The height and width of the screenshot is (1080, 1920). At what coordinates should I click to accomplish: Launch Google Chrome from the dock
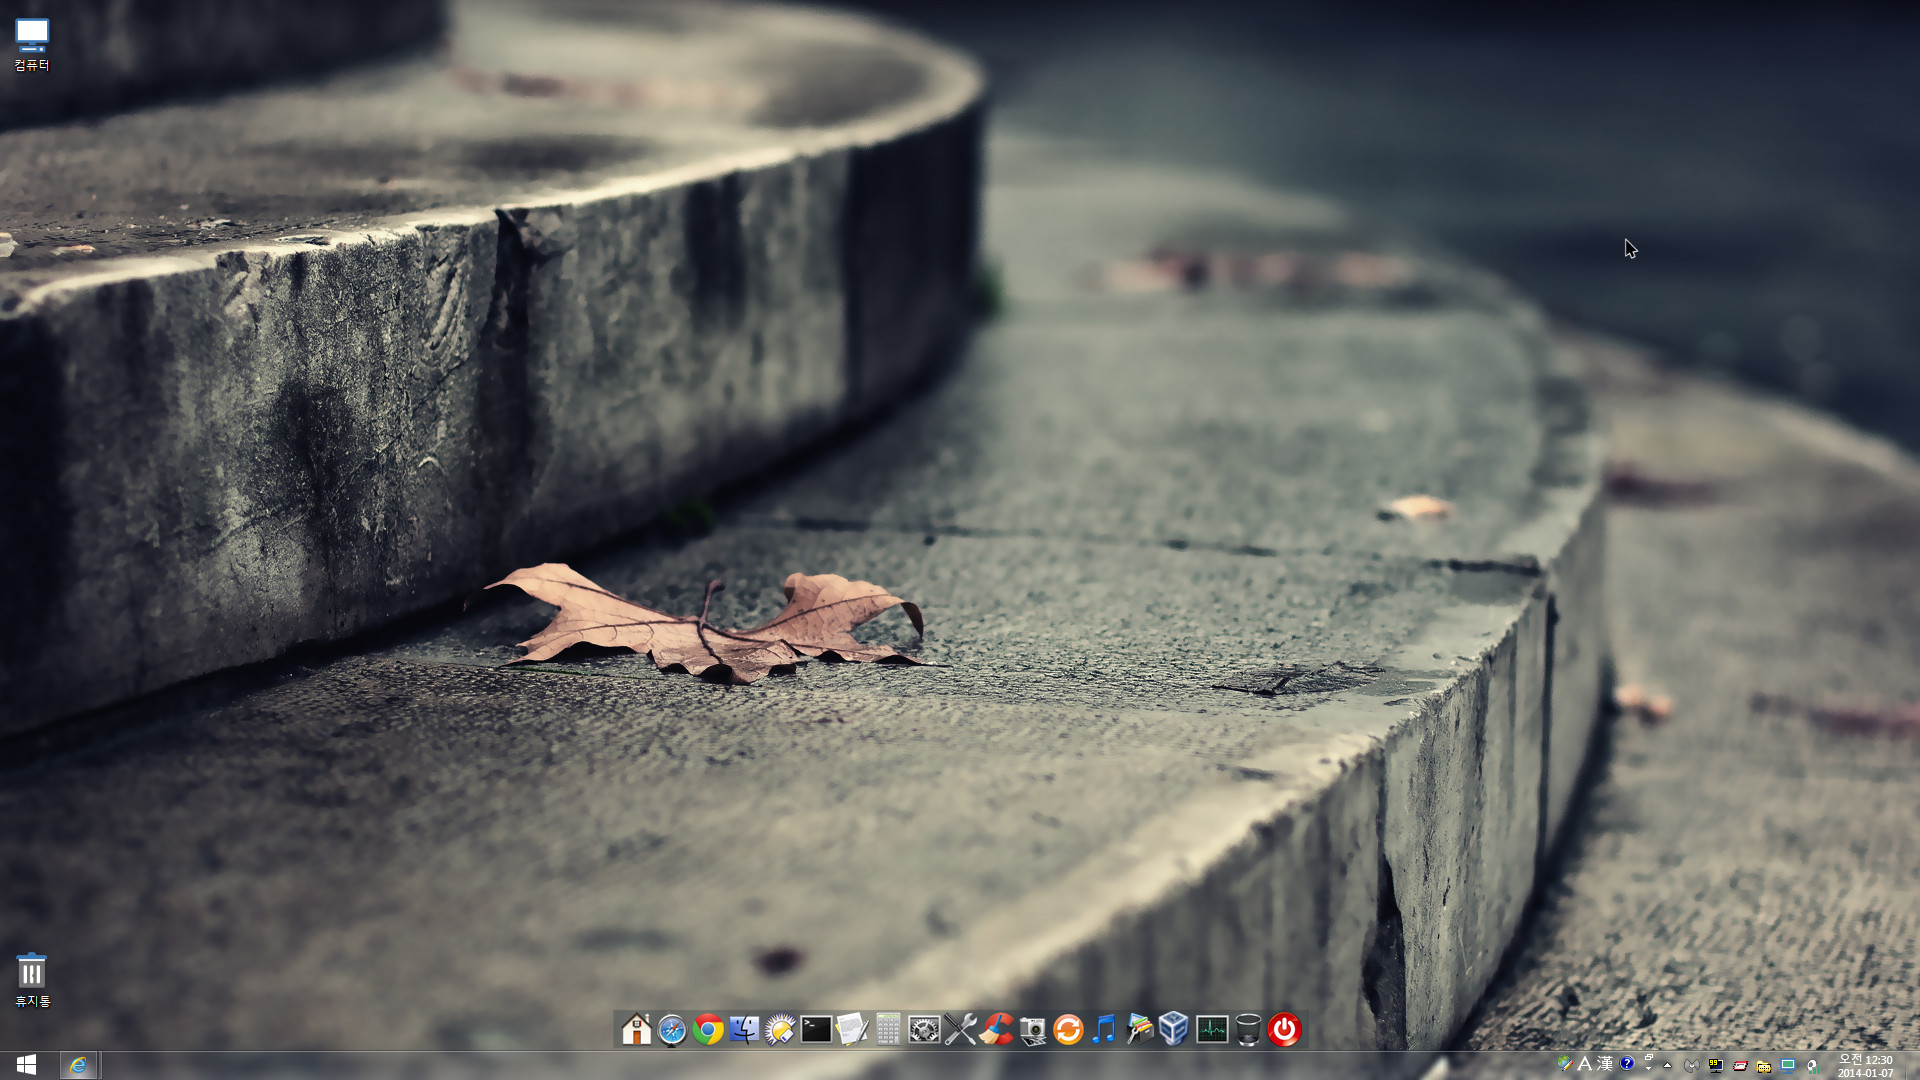coord(708,1029)
